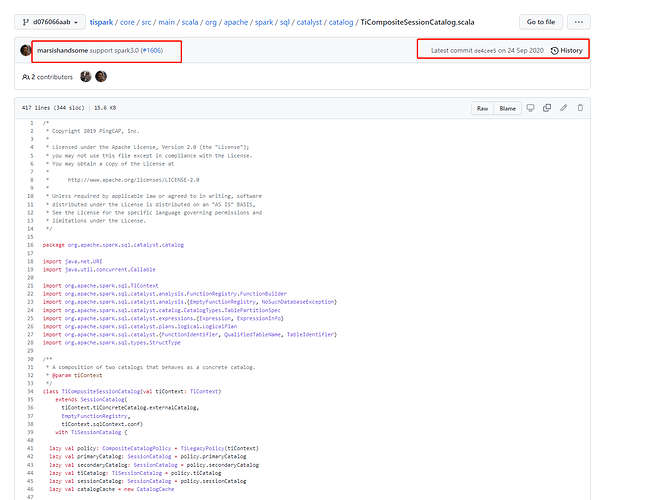Click the open in desktop icon
This screenshot has width=659, height=500.
(x=530, y=108)
